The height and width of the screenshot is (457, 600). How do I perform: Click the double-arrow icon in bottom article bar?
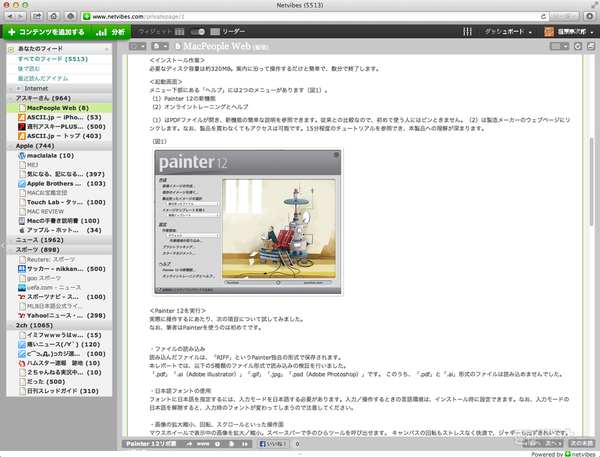click(245, 444)
